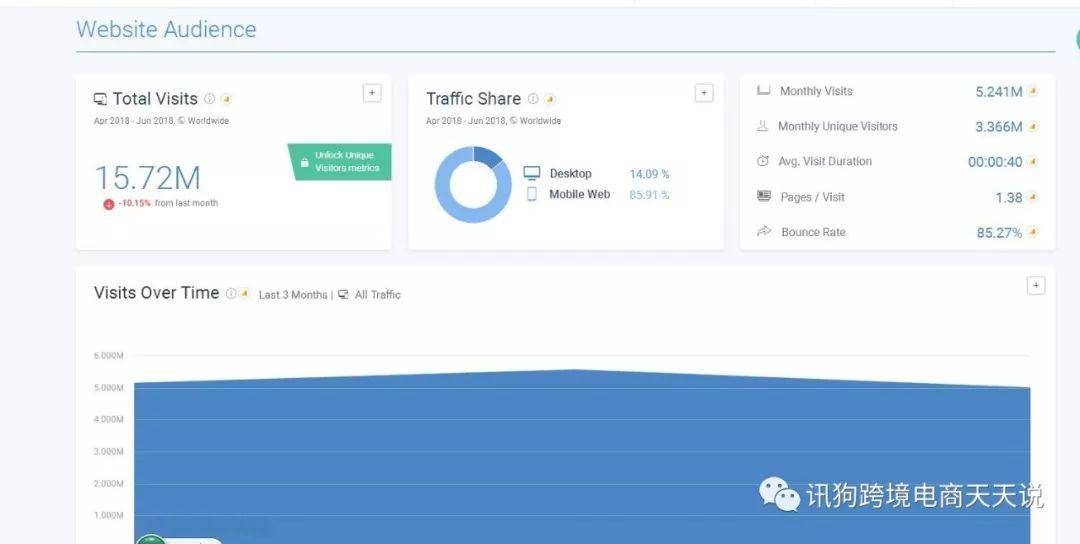Click the 1.38 Pages / Visit value

[1009, 198]
